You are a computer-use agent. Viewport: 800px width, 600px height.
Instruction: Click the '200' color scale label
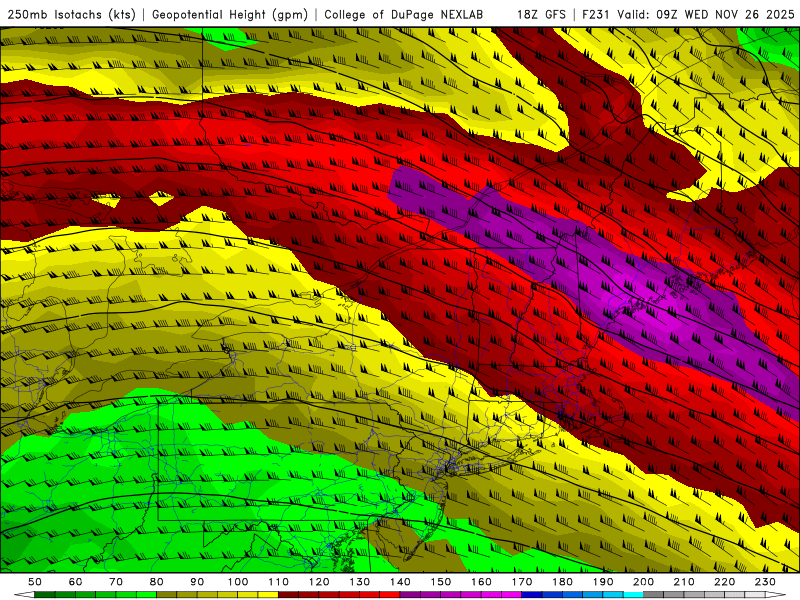(643, 582)
